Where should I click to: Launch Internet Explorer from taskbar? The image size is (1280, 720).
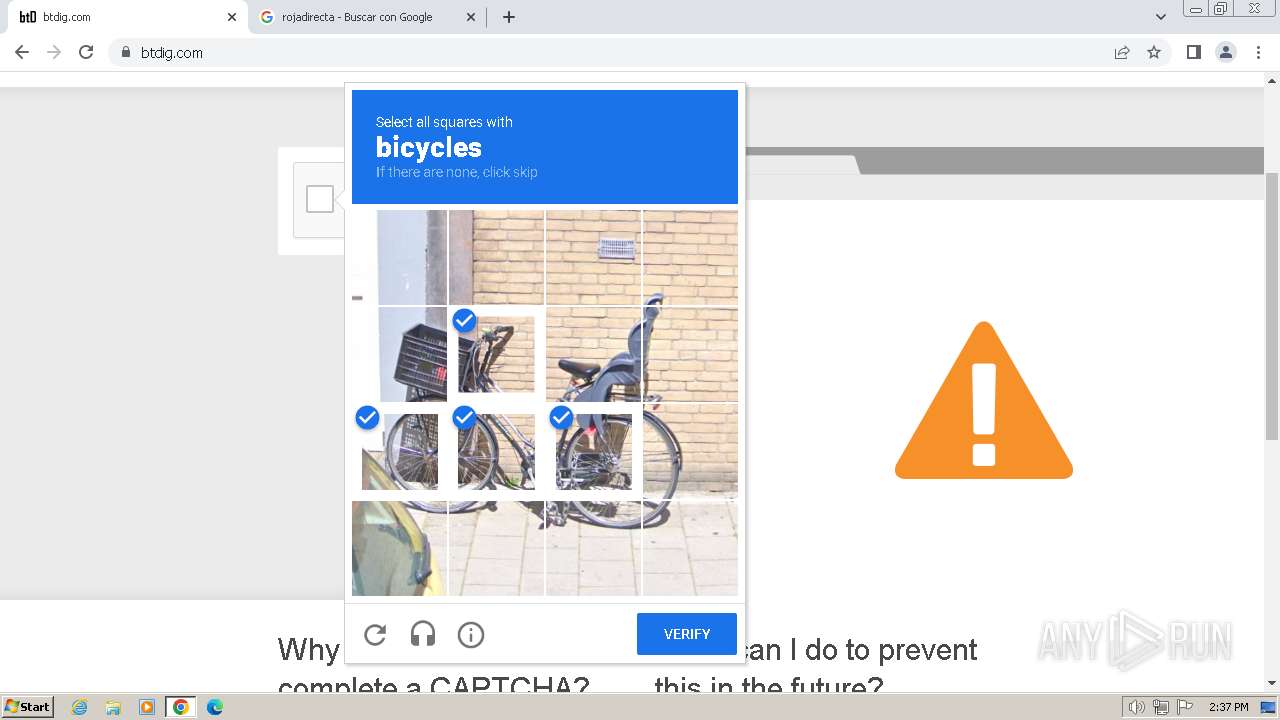(x=80, y=707)
